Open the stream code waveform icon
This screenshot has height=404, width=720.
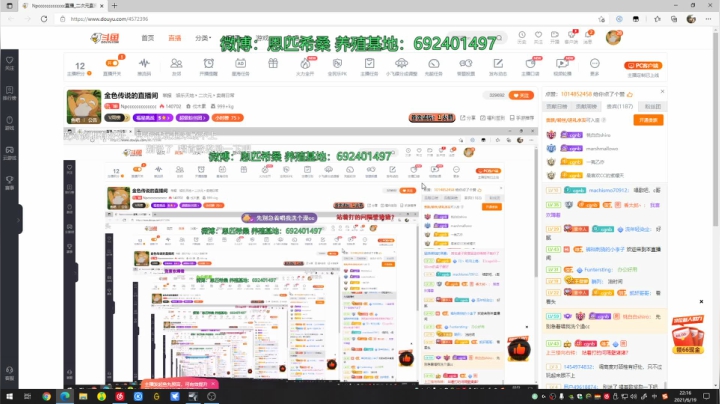point(144,63)
